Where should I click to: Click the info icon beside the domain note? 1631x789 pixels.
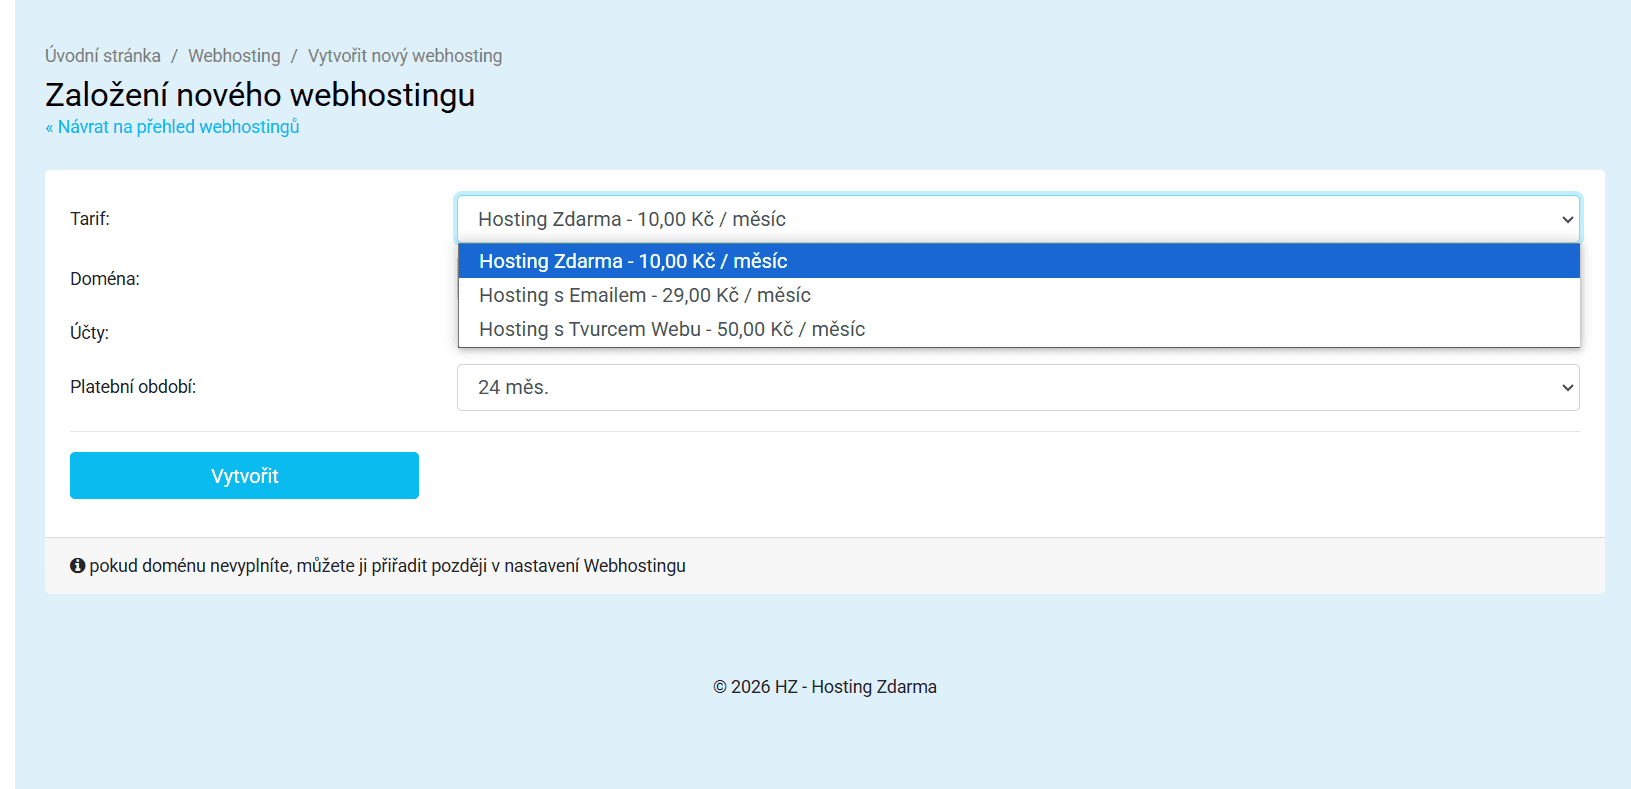[77, 566]
